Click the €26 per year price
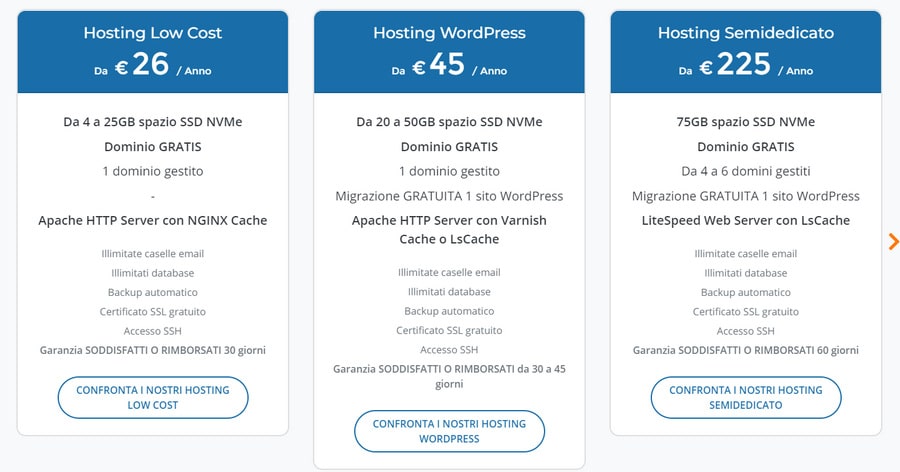This screenshot has height=472, width=900. pos(152,66)
